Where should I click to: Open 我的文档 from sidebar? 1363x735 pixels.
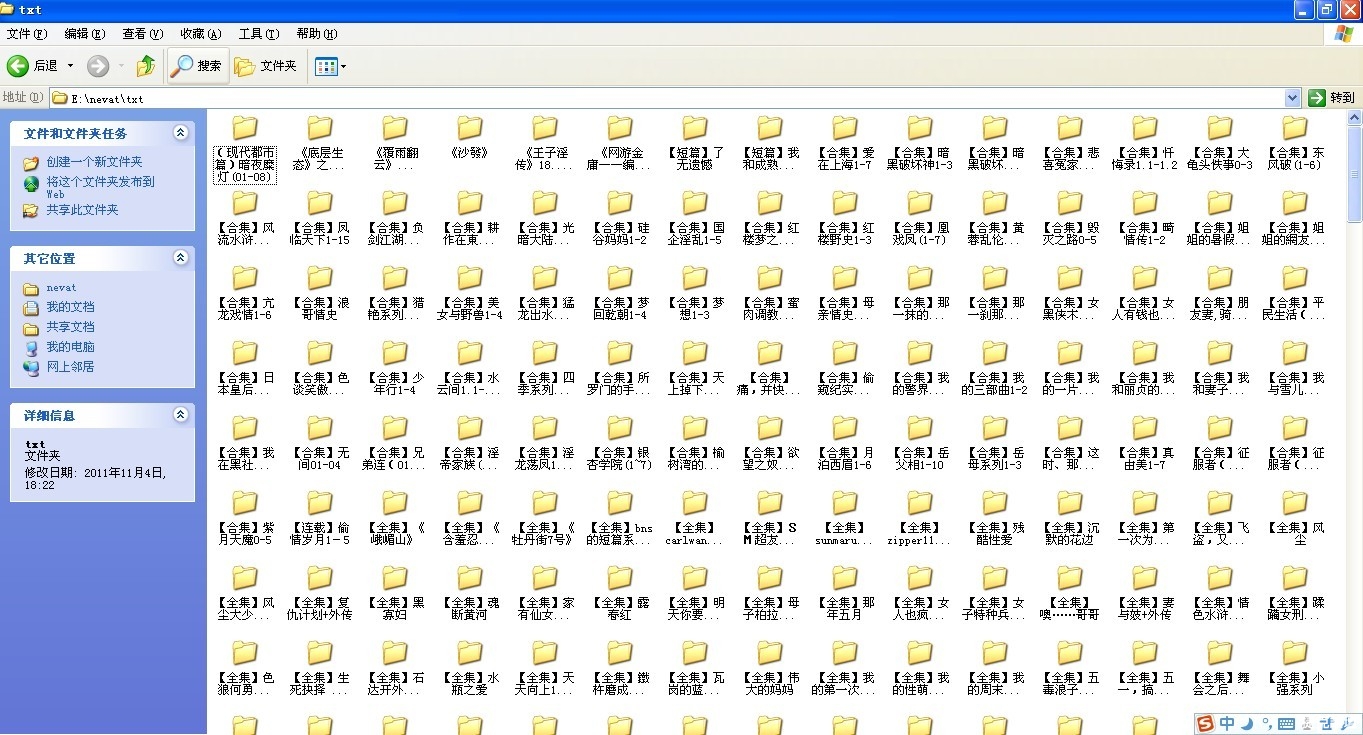70,307
